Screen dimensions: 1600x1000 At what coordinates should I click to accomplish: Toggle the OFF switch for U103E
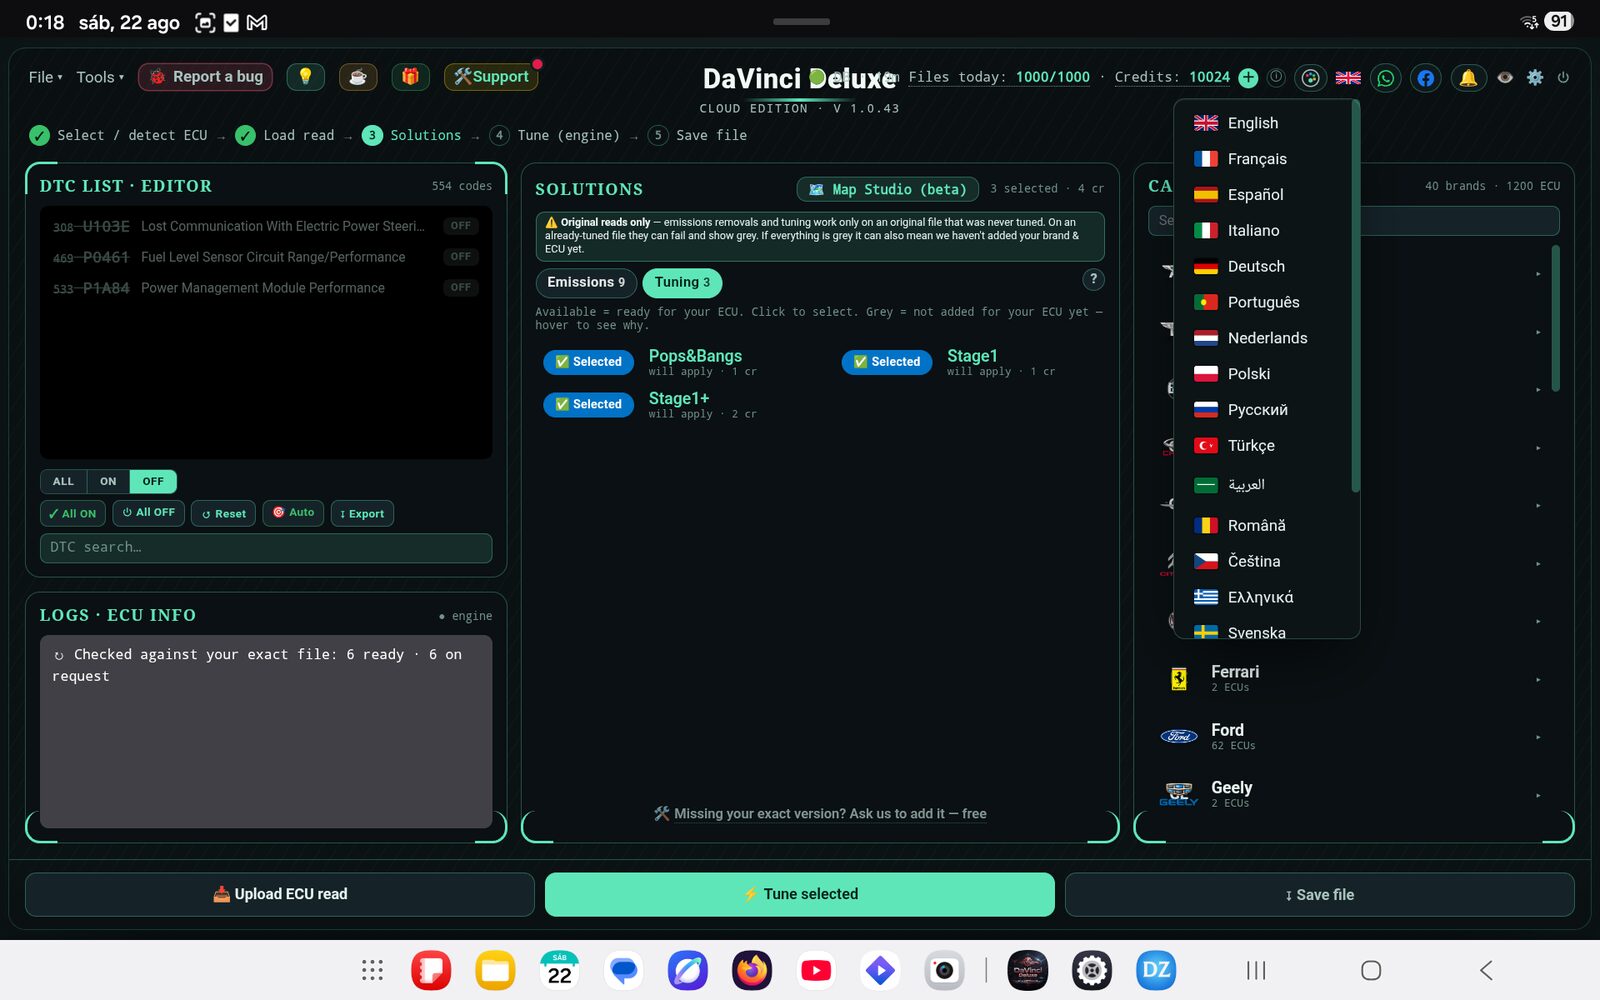click(461, 226)
